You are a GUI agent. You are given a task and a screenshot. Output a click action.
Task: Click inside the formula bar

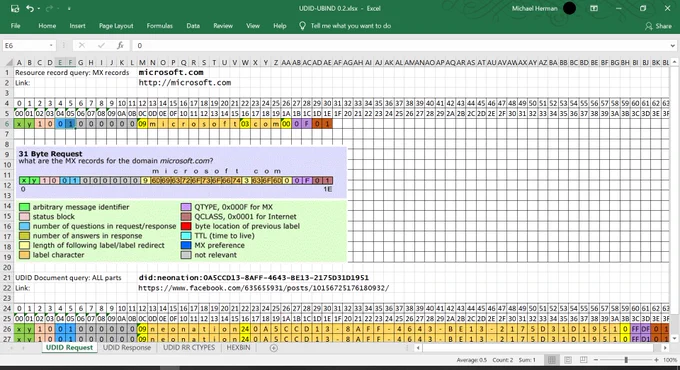click(x=399, y=46)
